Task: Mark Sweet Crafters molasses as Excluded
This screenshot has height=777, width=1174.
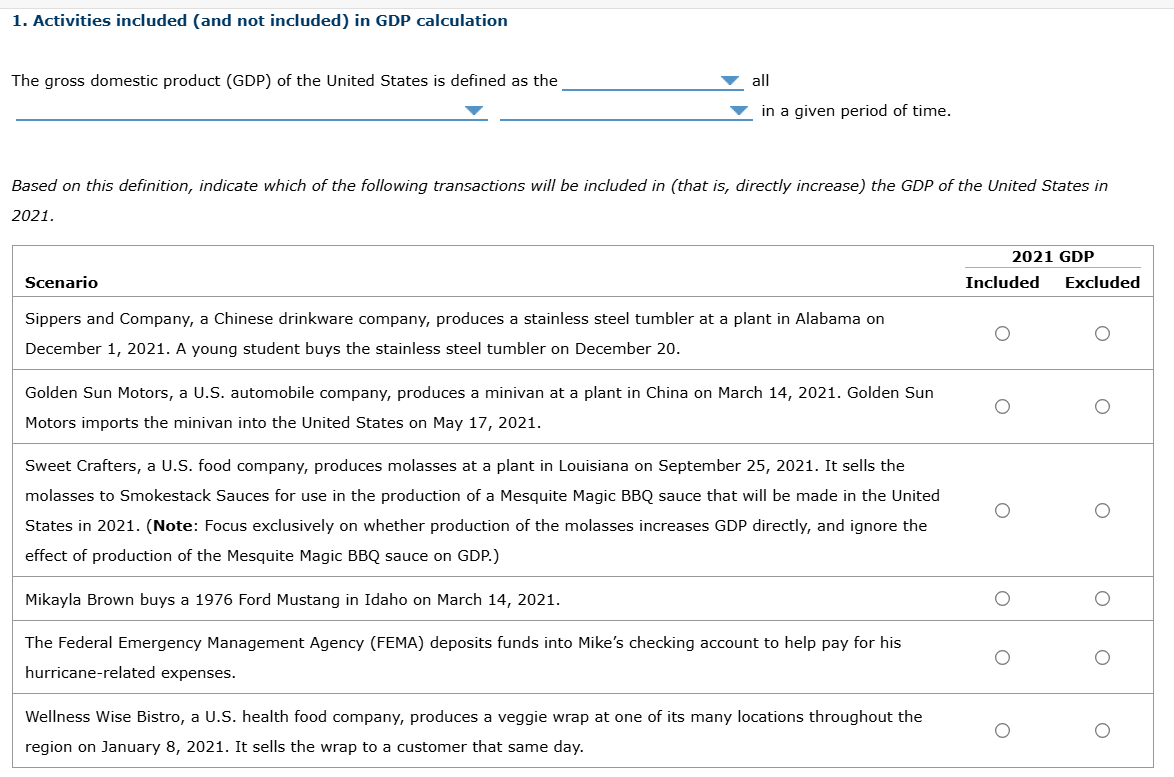Action: (x=1102, y=509)
